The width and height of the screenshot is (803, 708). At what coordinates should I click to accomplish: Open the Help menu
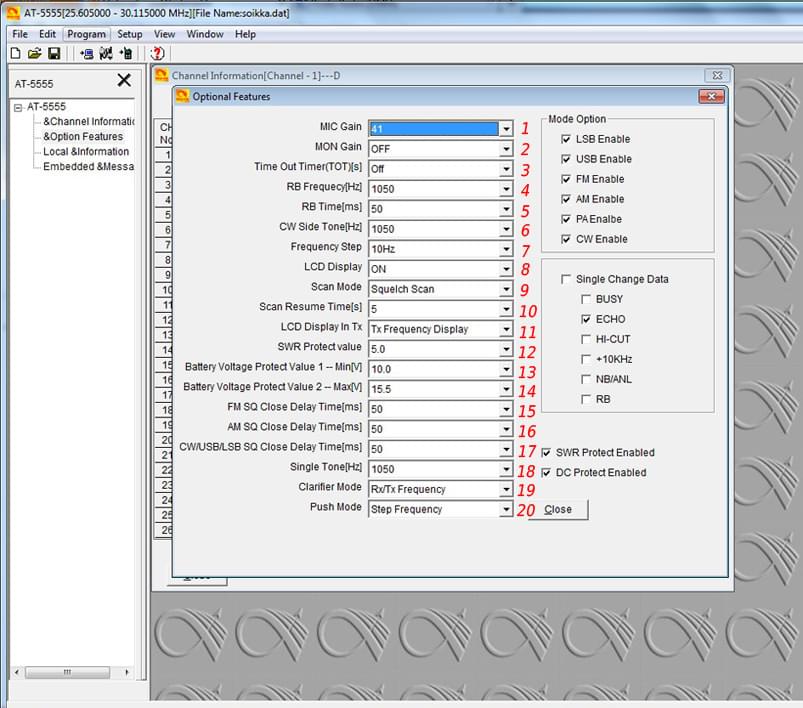[x=245, y=34]
